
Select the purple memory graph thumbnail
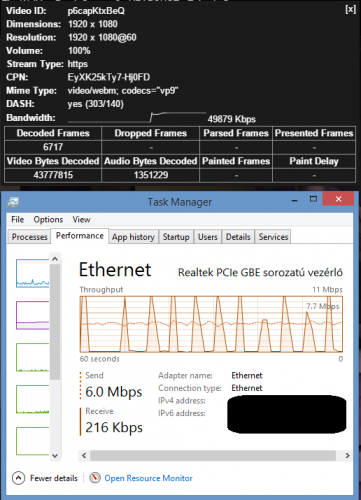click(33, 315)
